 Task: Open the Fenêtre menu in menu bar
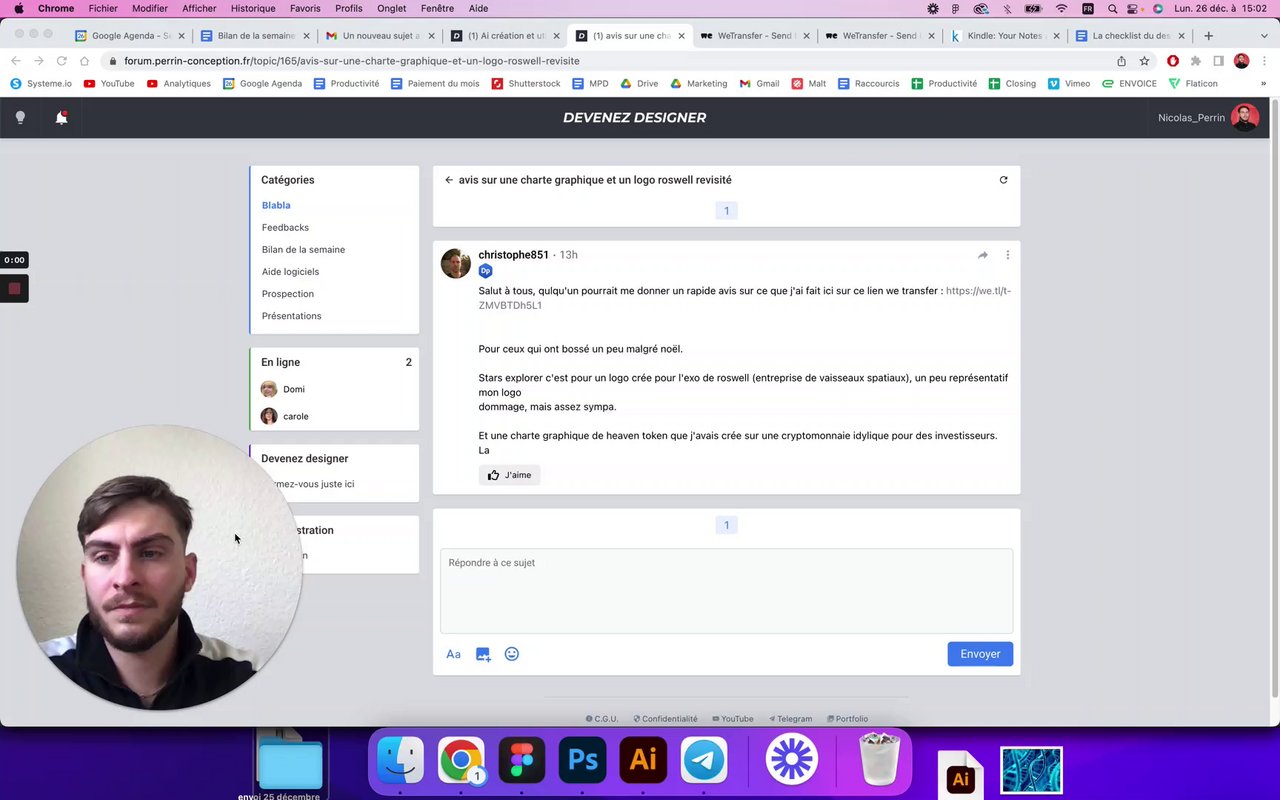[x=437, y=8]
